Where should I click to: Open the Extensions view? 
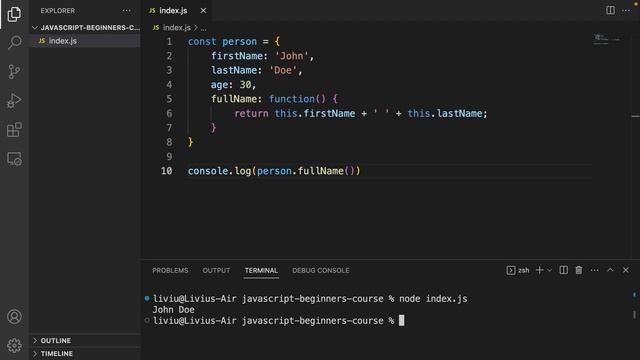coord(14,130)
